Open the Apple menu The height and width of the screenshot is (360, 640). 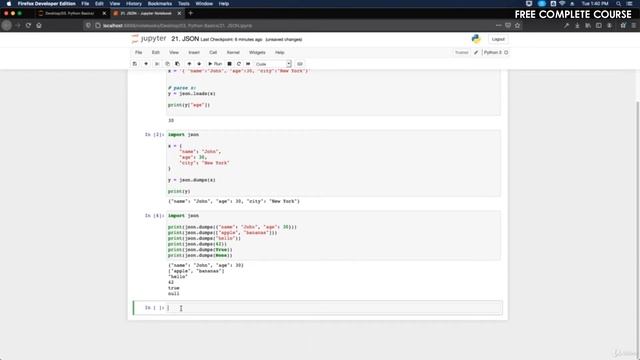pyautogui.click(x=9, y=4)
